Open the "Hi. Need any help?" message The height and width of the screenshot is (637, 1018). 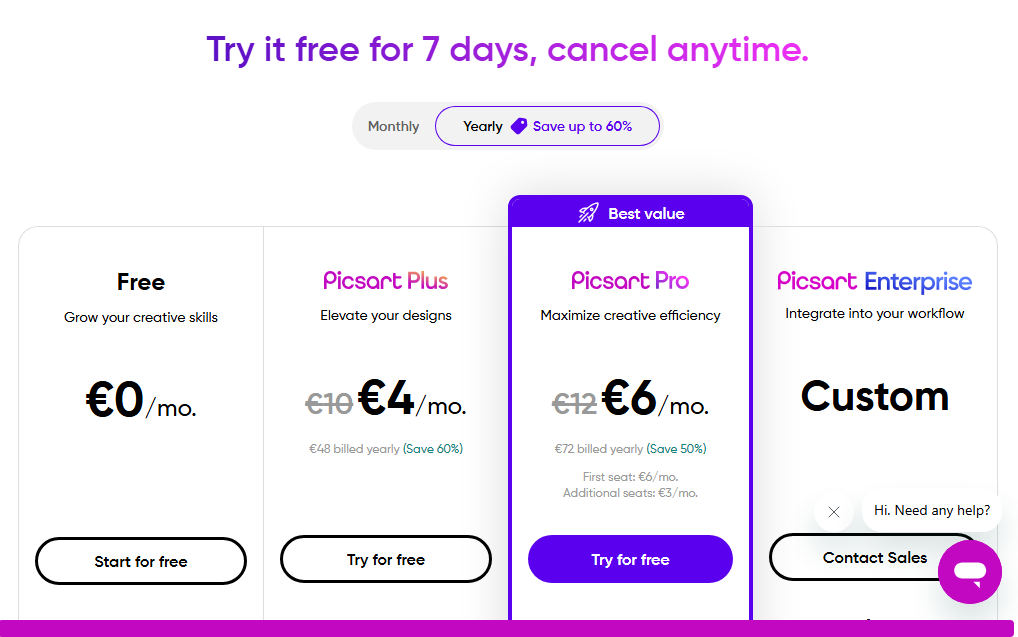[932, 510]
